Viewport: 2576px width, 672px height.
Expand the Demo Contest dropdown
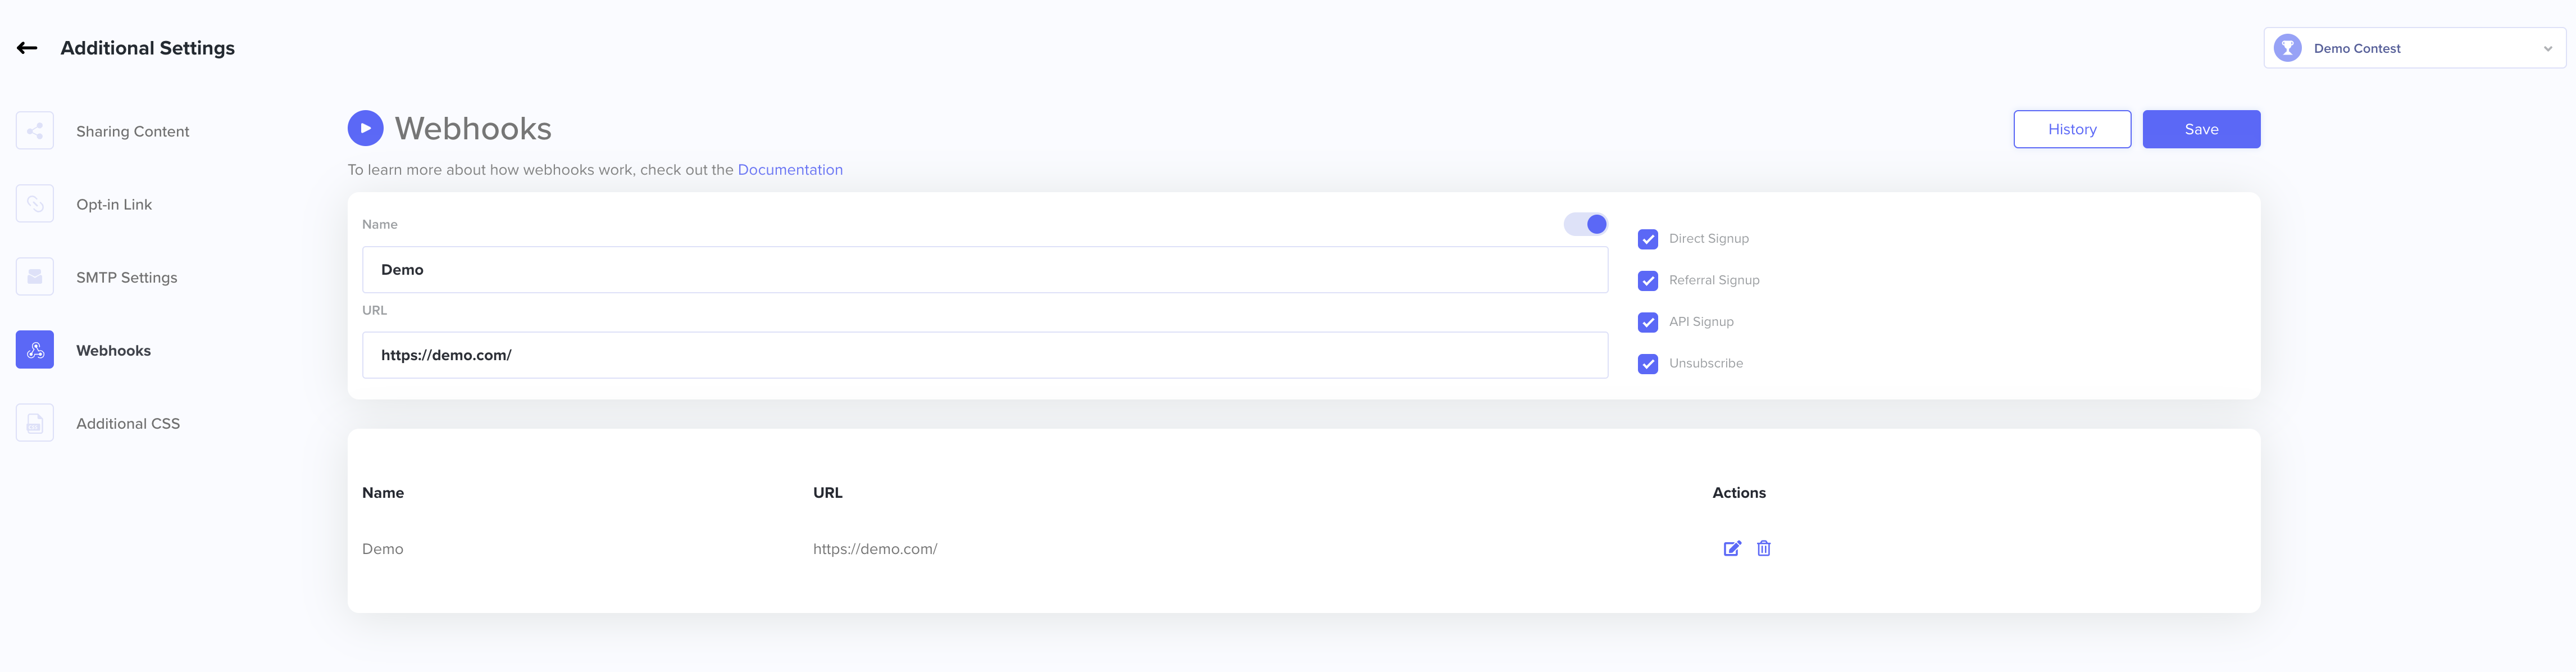pos(2414,48)
